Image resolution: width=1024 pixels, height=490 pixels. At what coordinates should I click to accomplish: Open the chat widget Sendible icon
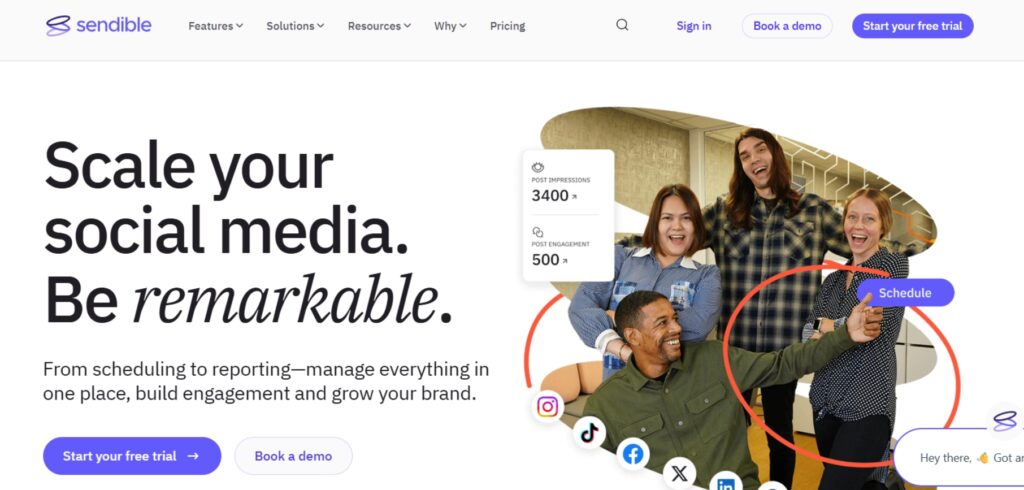click(x=1004, y=421)
